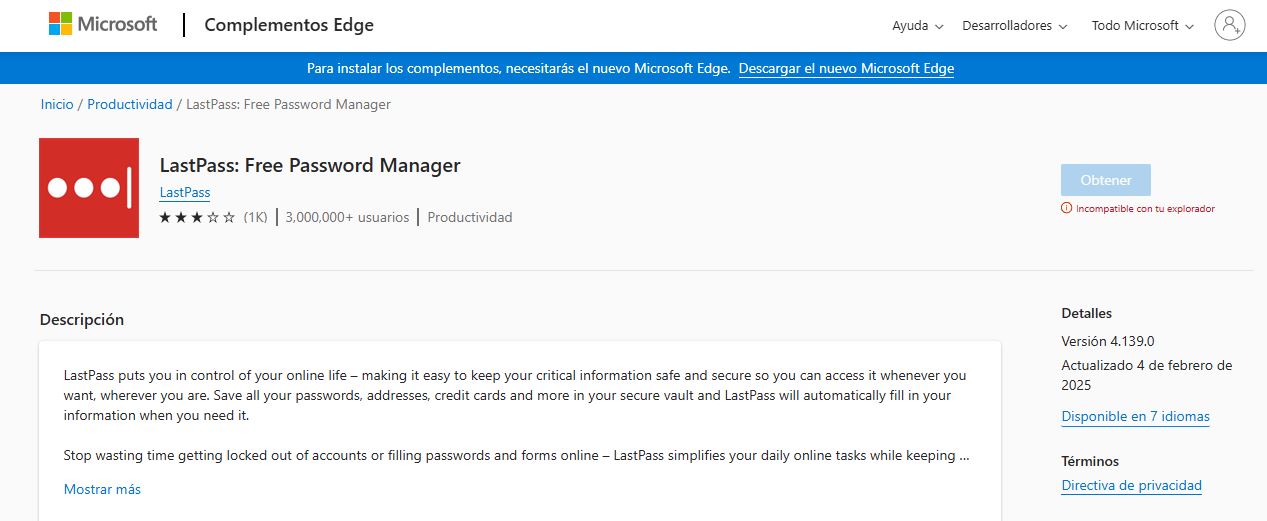Click the Microsoft logo
The height and width of the screenshot is (521, 1267).
tap(103, 24)
